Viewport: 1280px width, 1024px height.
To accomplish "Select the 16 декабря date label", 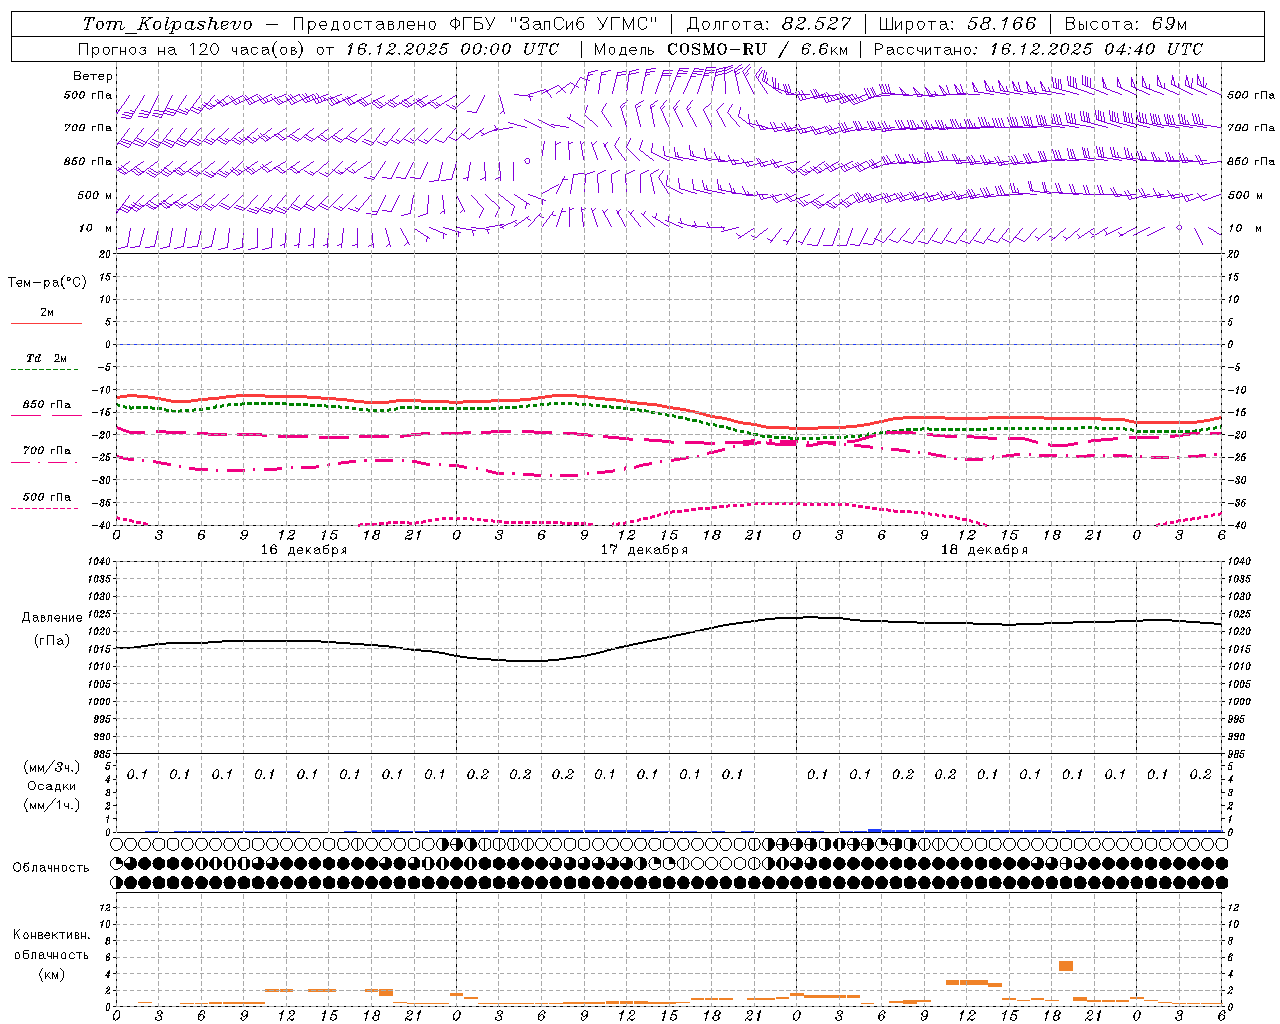I will coord(304,550).
